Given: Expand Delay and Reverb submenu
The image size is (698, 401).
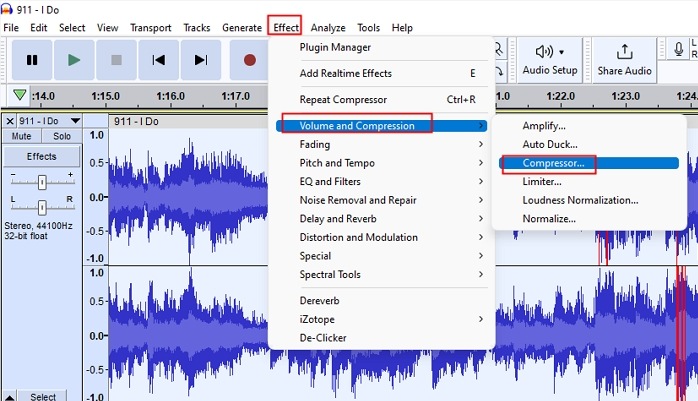Looking at the screenshot, I should 381,219.
